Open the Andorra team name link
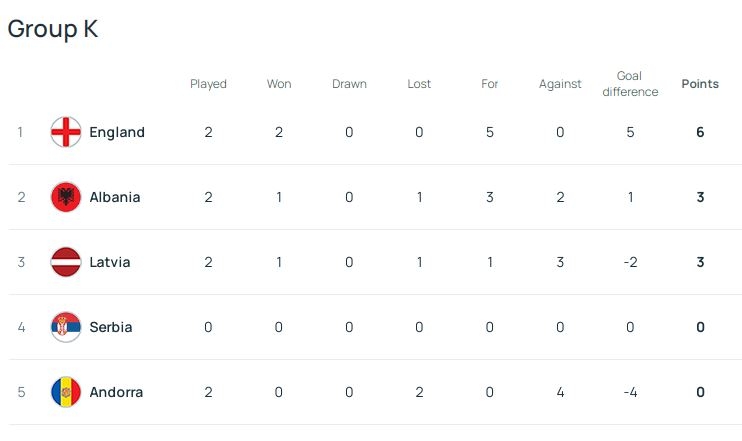This screenshot has height=441, width=742. click(x=116, y=392)
